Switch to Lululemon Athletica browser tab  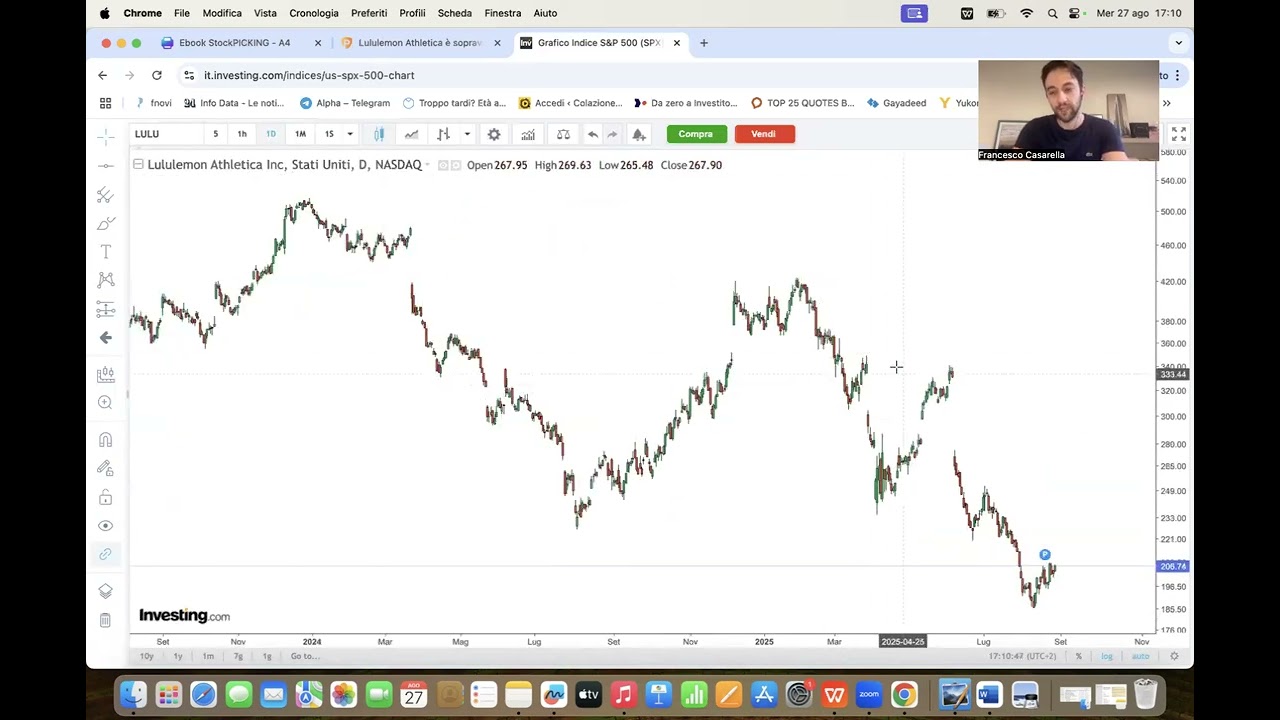pos(420,43)
